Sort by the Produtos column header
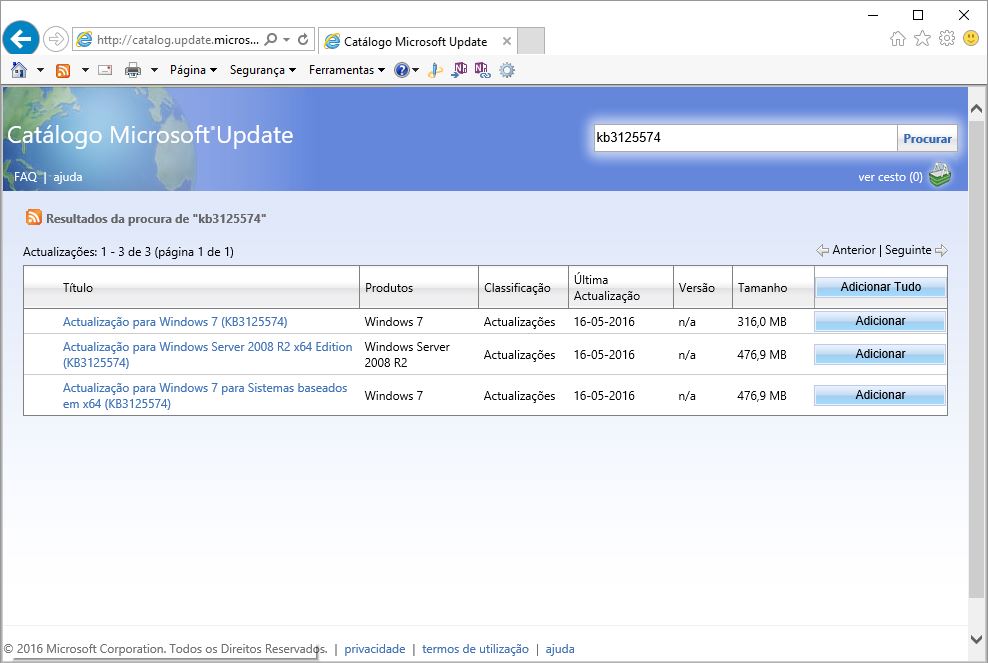Image resolution: width=988 pixels, height=663 pixels. [389, 287]
